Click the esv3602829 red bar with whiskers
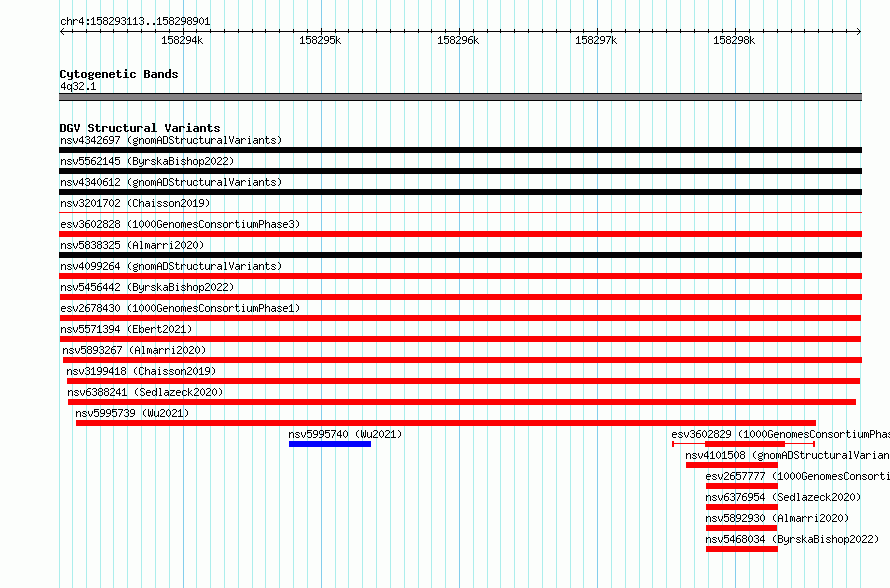Screen dimensions: 890x588 coord(744,444)
